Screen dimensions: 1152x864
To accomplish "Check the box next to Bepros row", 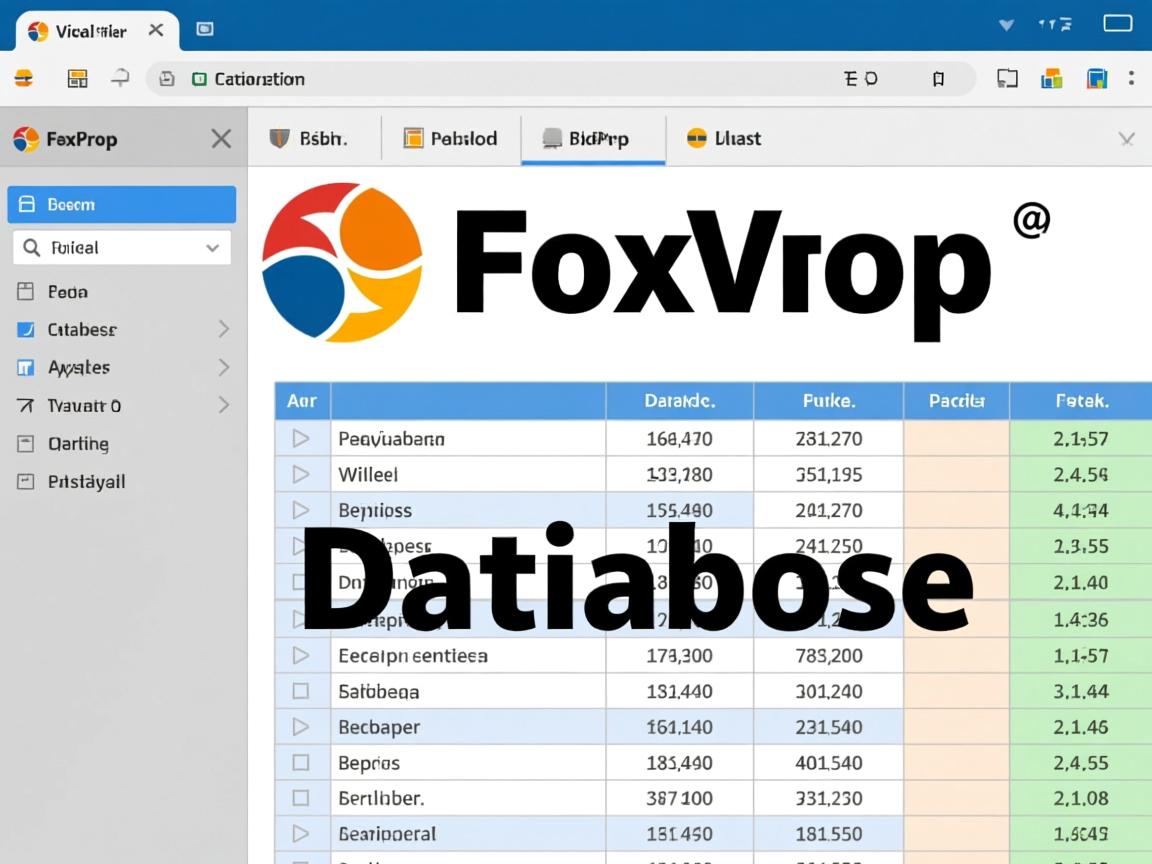I will [x=300, y=763].
